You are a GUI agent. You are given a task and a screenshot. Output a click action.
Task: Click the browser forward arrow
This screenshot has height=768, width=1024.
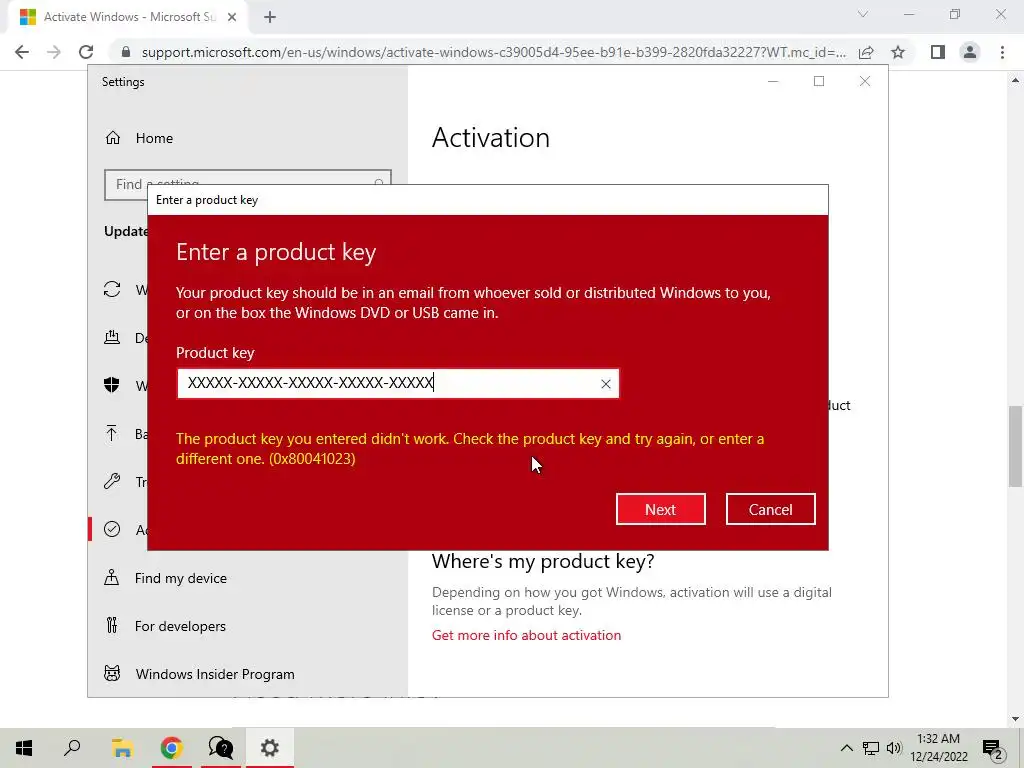point(54,52)
